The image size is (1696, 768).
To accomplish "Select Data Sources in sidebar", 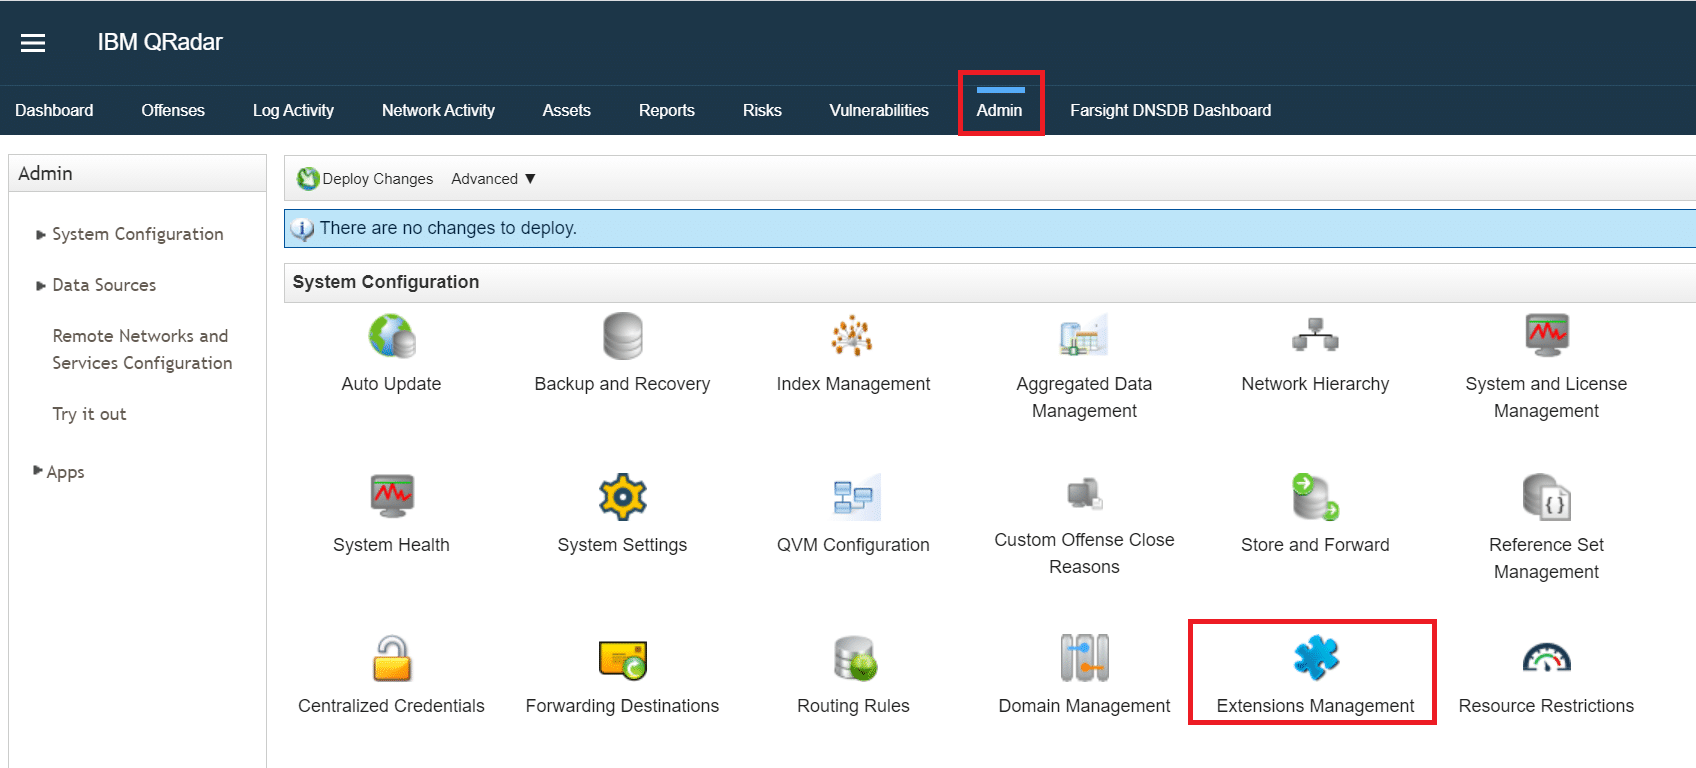I will pos(104,285).
